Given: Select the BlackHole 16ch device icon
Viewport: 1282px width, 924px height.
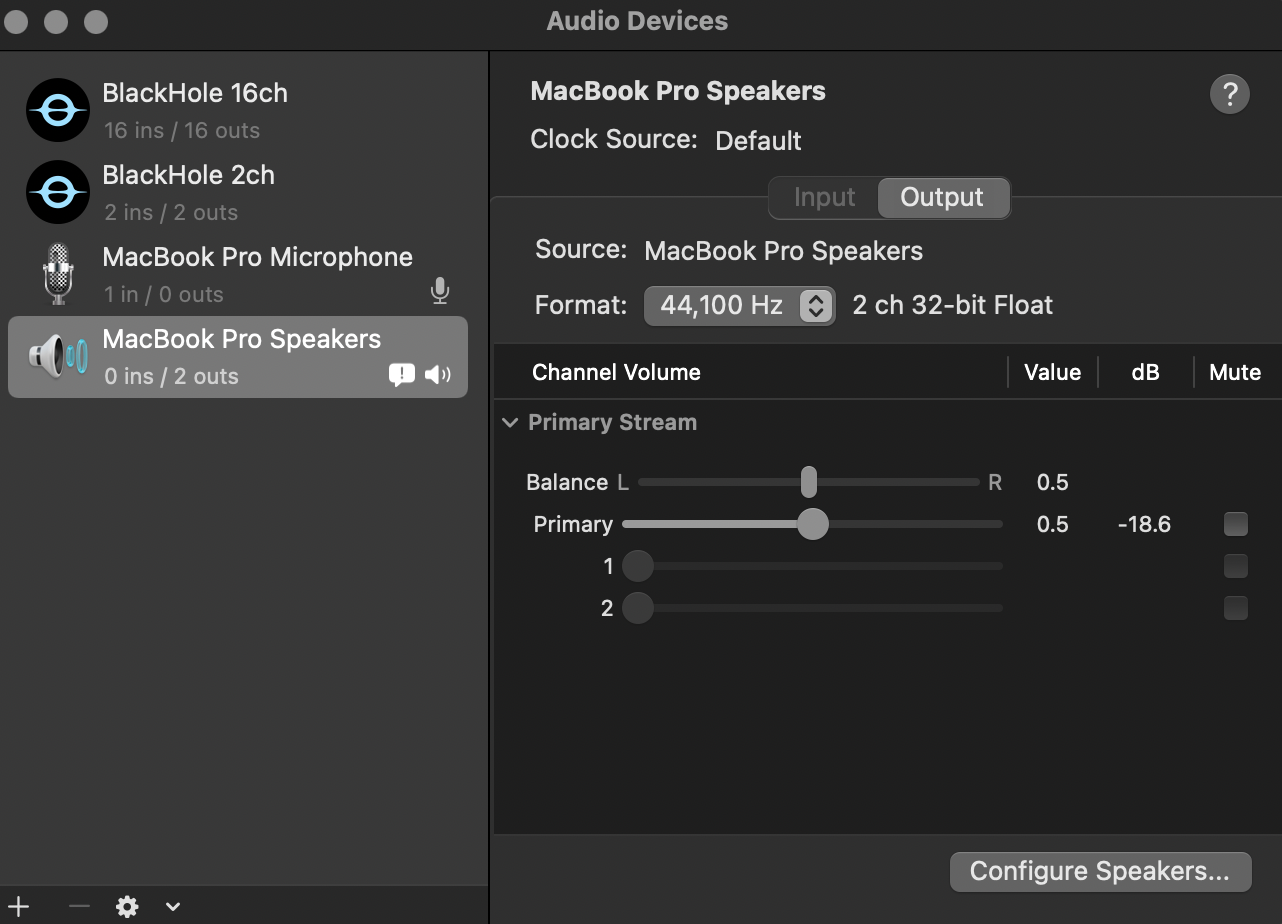Looking at the screenshot, I should [x=57, y=110].
